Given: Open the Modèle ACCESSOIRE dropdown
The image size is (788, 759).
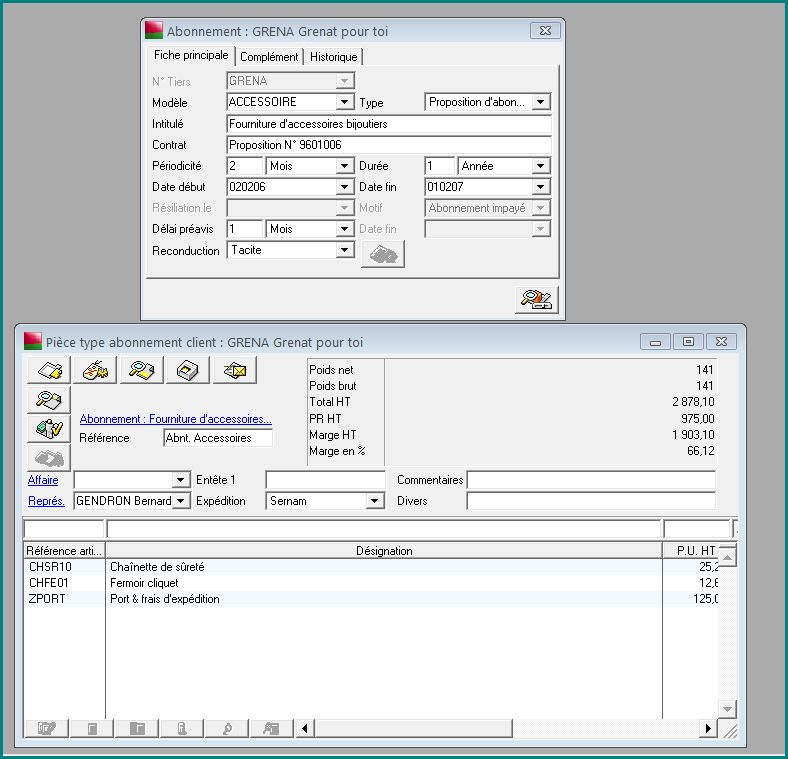Looking at the screenshot, I should click(344, 102).
